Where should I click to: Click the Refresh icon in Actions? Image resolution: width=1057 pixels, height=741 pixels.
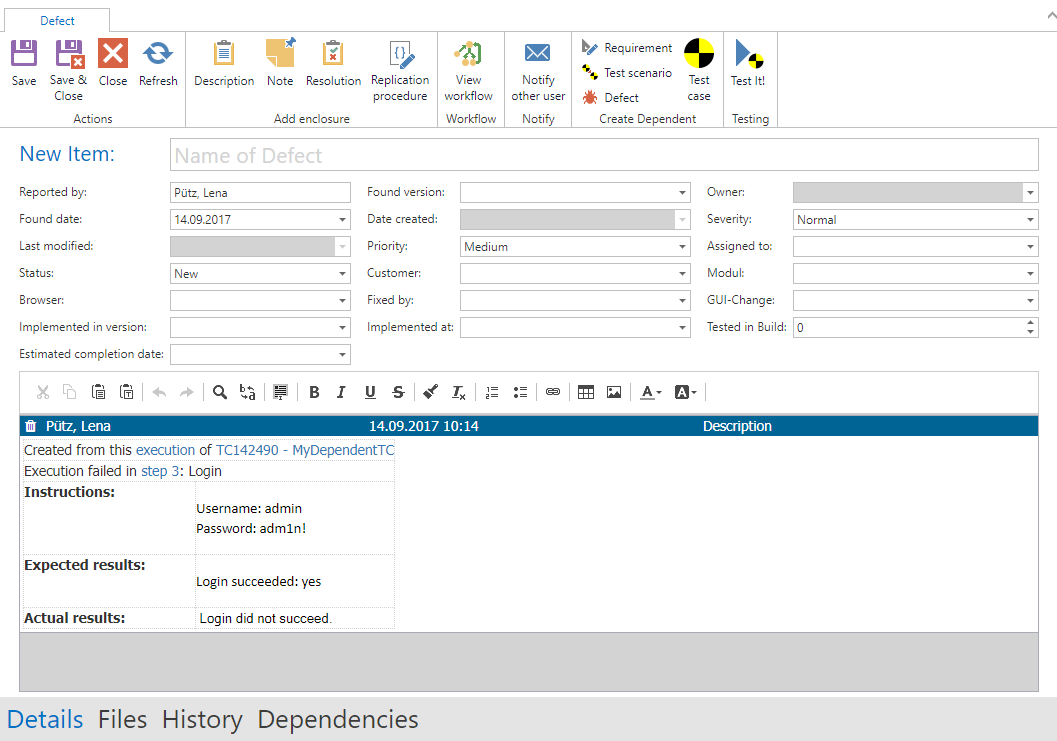point(158,54)
